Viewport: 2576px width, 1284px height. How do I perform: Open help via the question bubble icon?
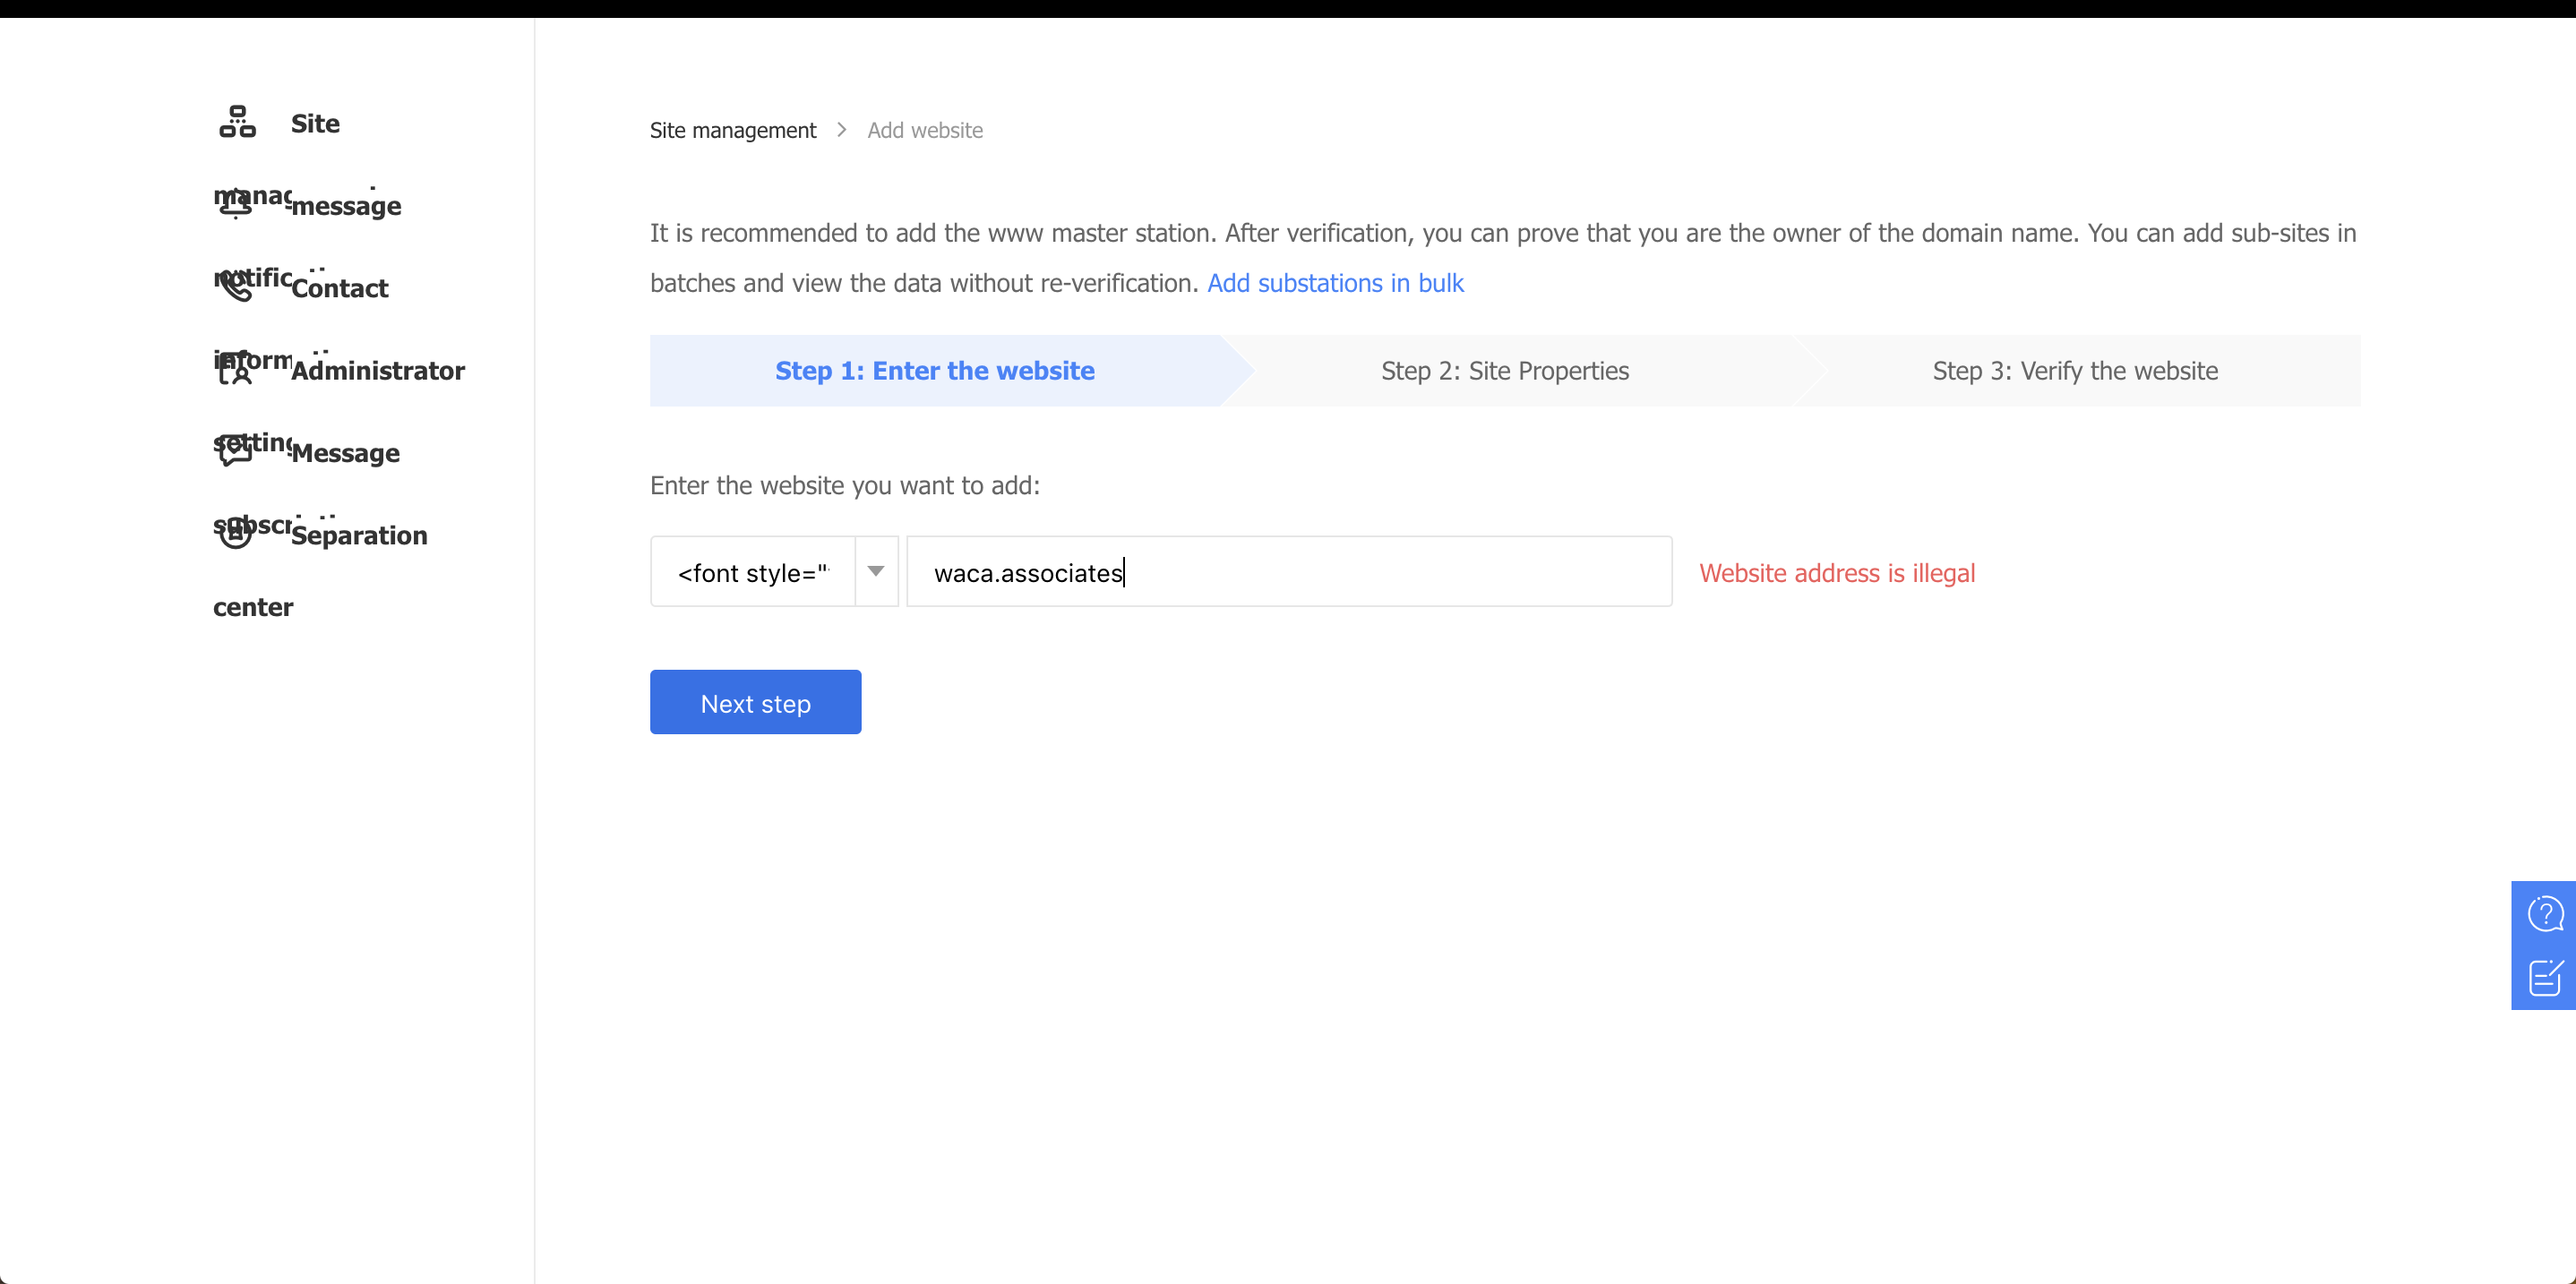[x=2544, y=913]
